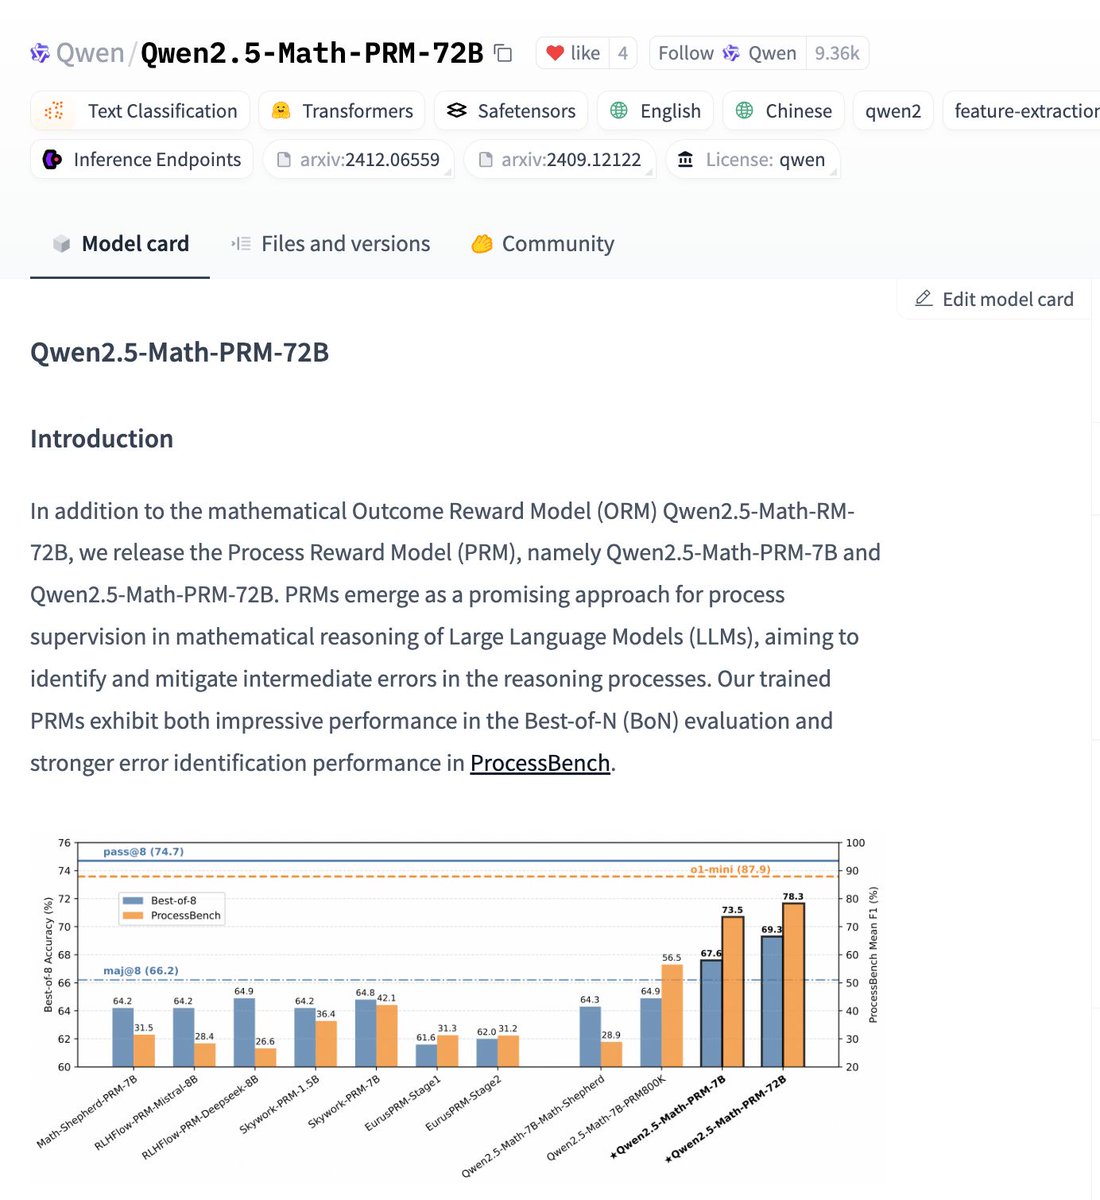Click the Text Classification tag icon

pos(54,111)
